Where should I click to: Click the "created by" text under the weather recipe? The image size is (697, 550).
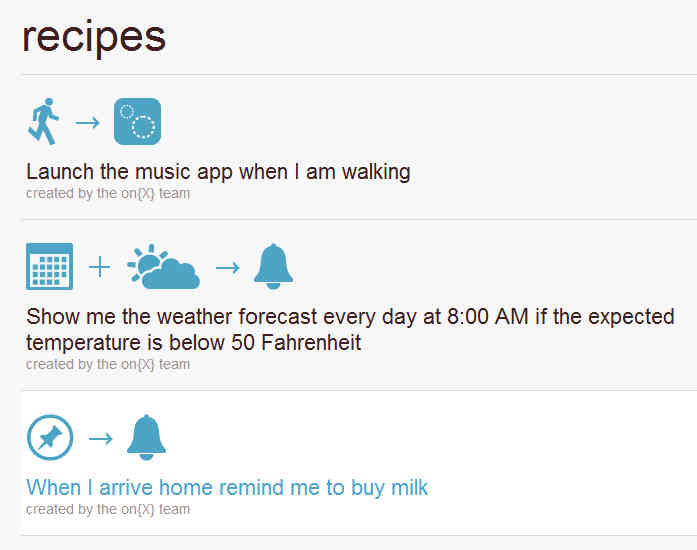pyautogui.click(x=108, y=364)
